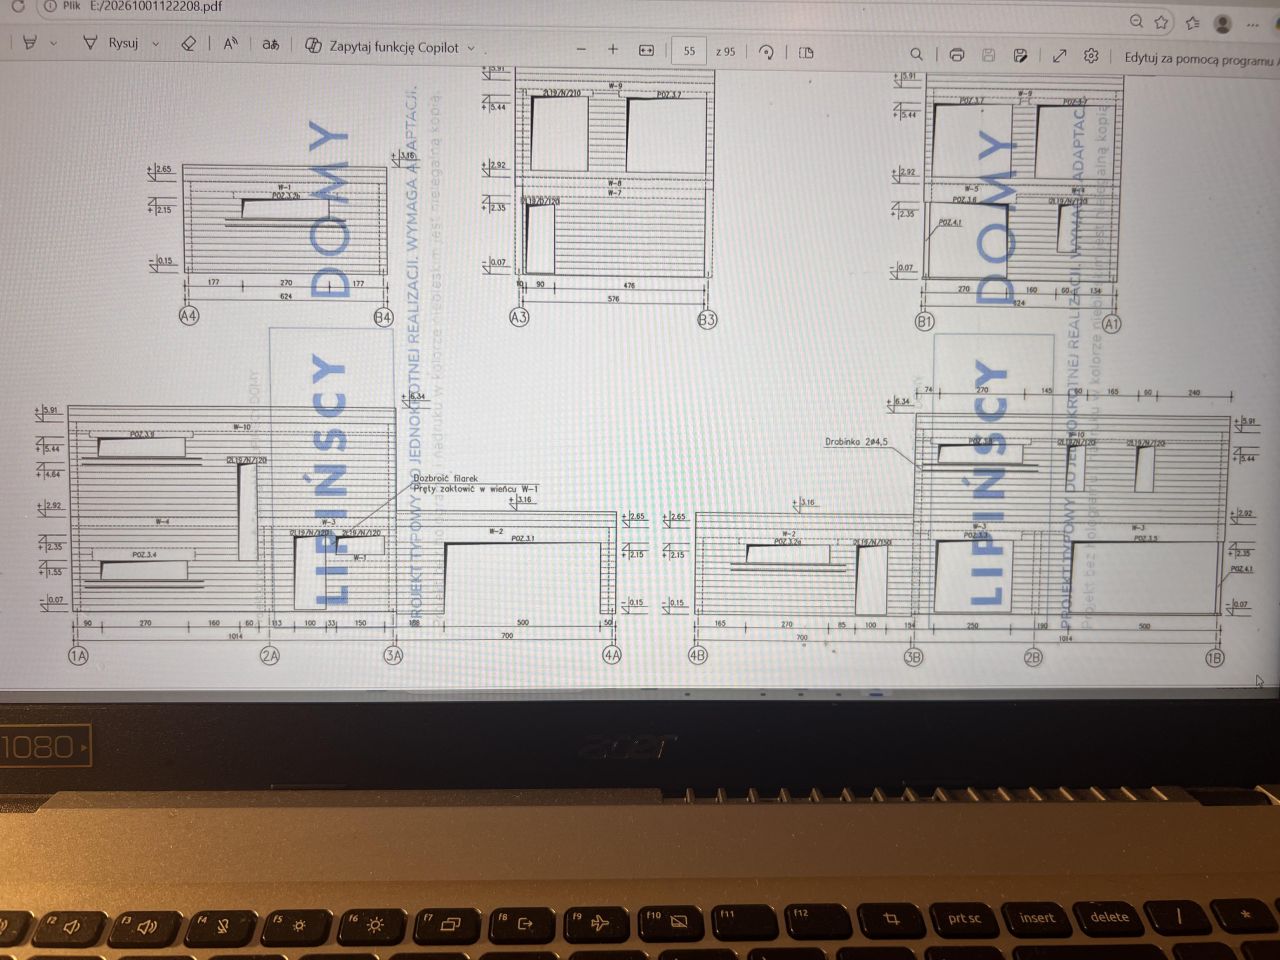Click the save as icon
This screenshot has width=1280, height=960.
[x=1020, y=55]
